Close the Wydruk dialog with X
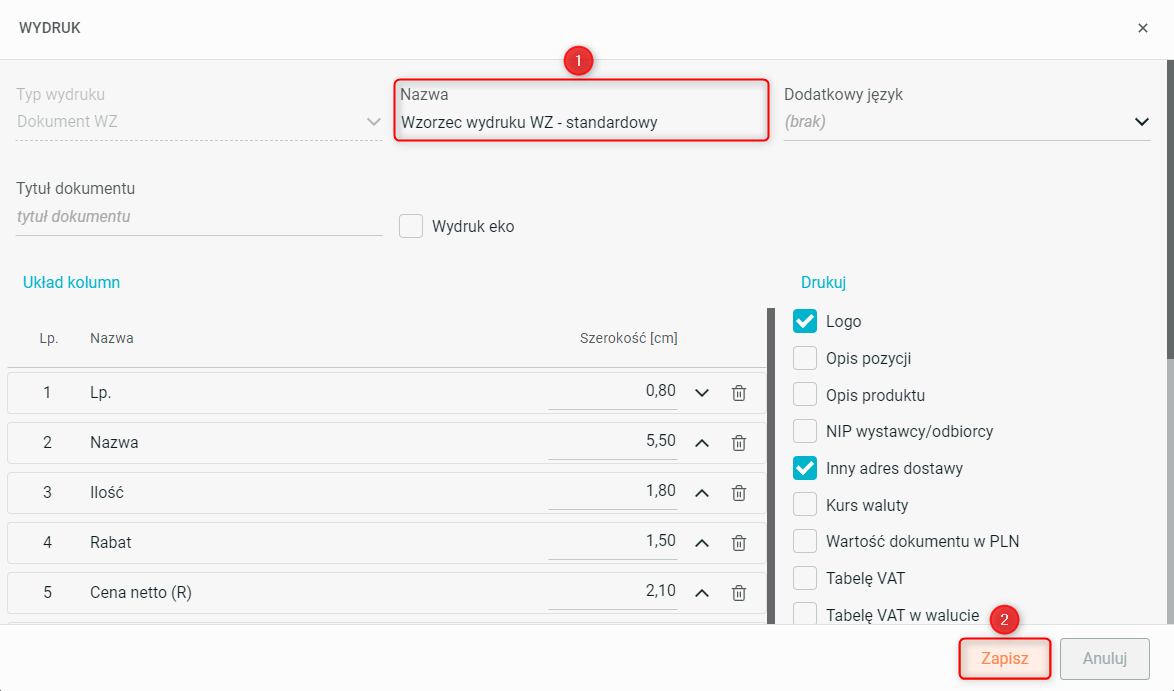 1143,28
